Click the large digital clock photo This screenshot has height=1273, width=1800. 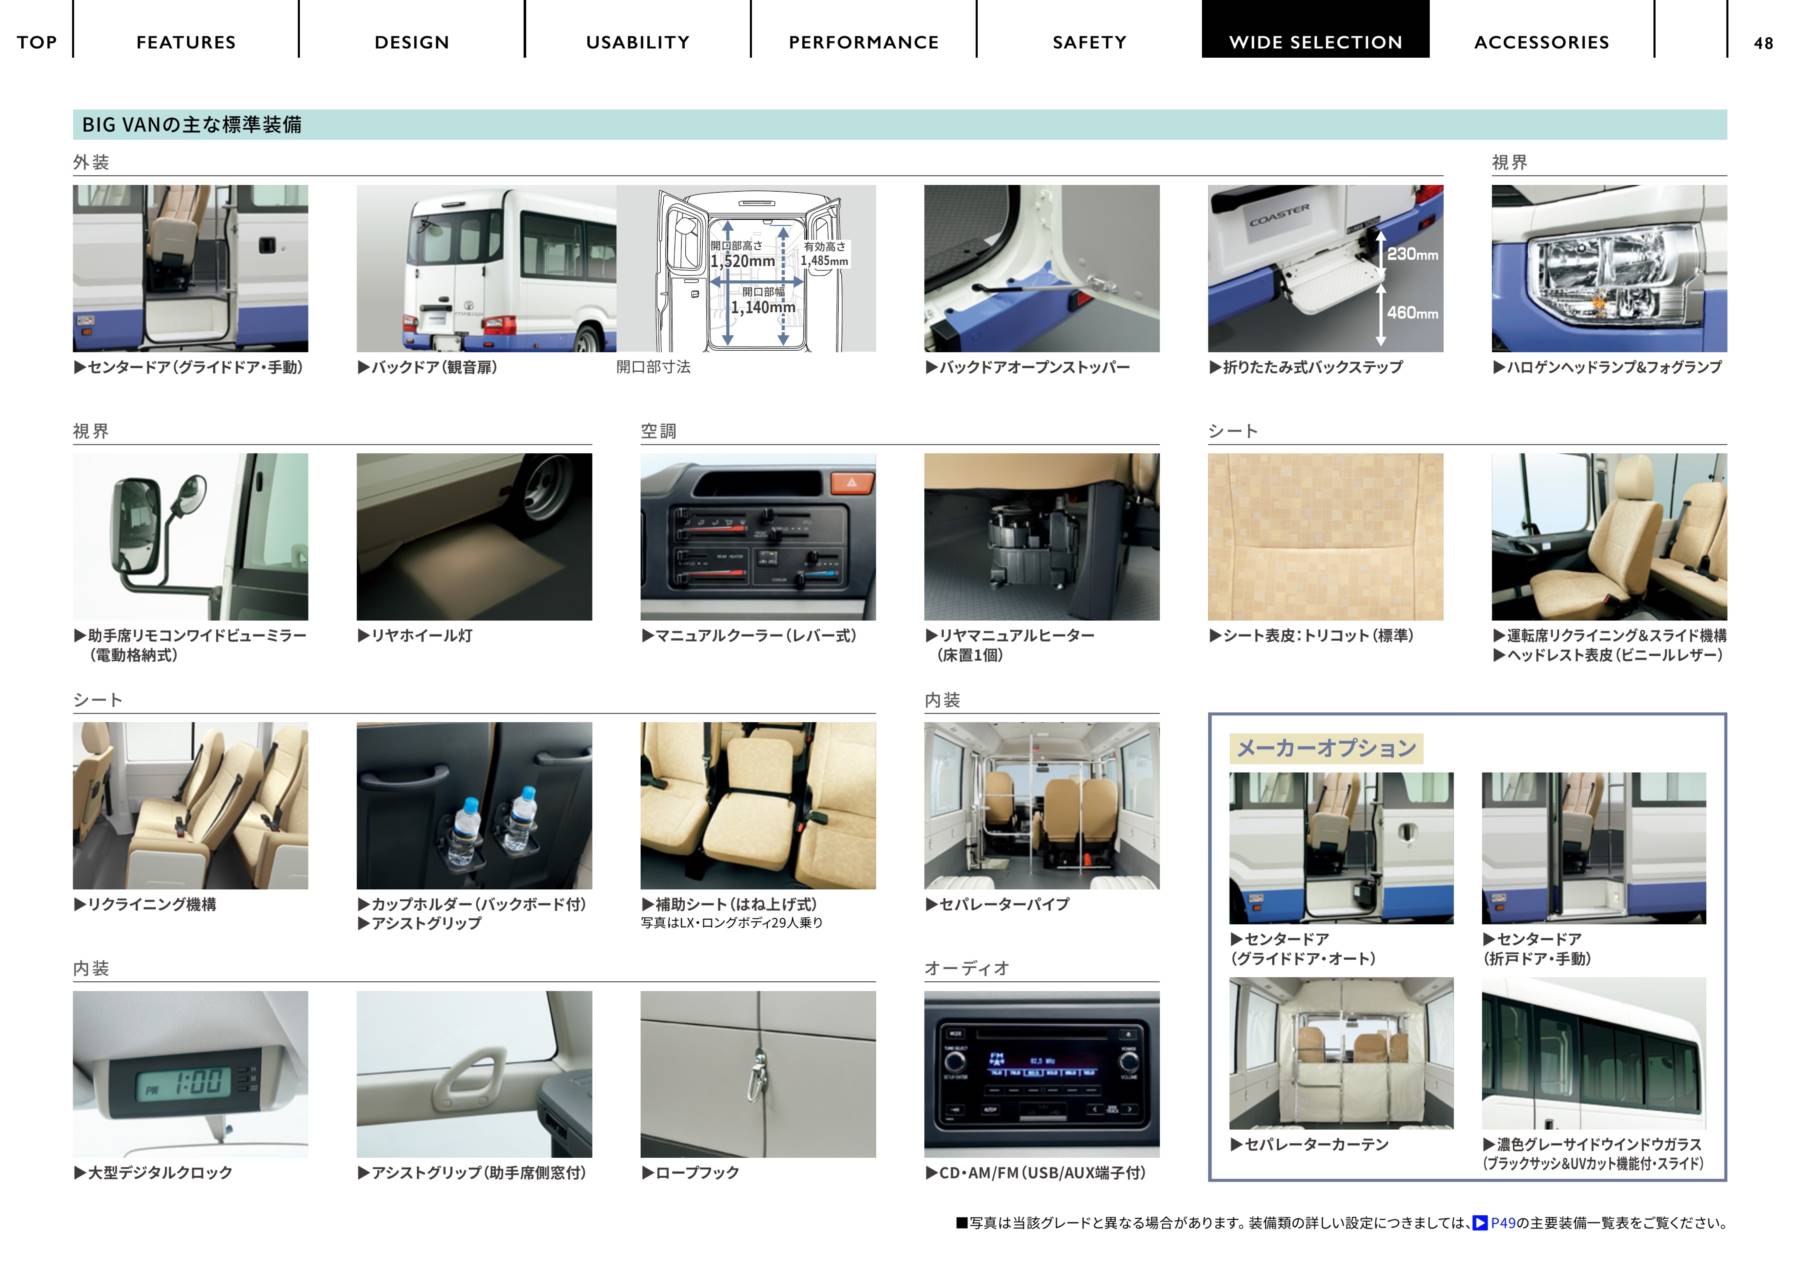(190, 1074)
